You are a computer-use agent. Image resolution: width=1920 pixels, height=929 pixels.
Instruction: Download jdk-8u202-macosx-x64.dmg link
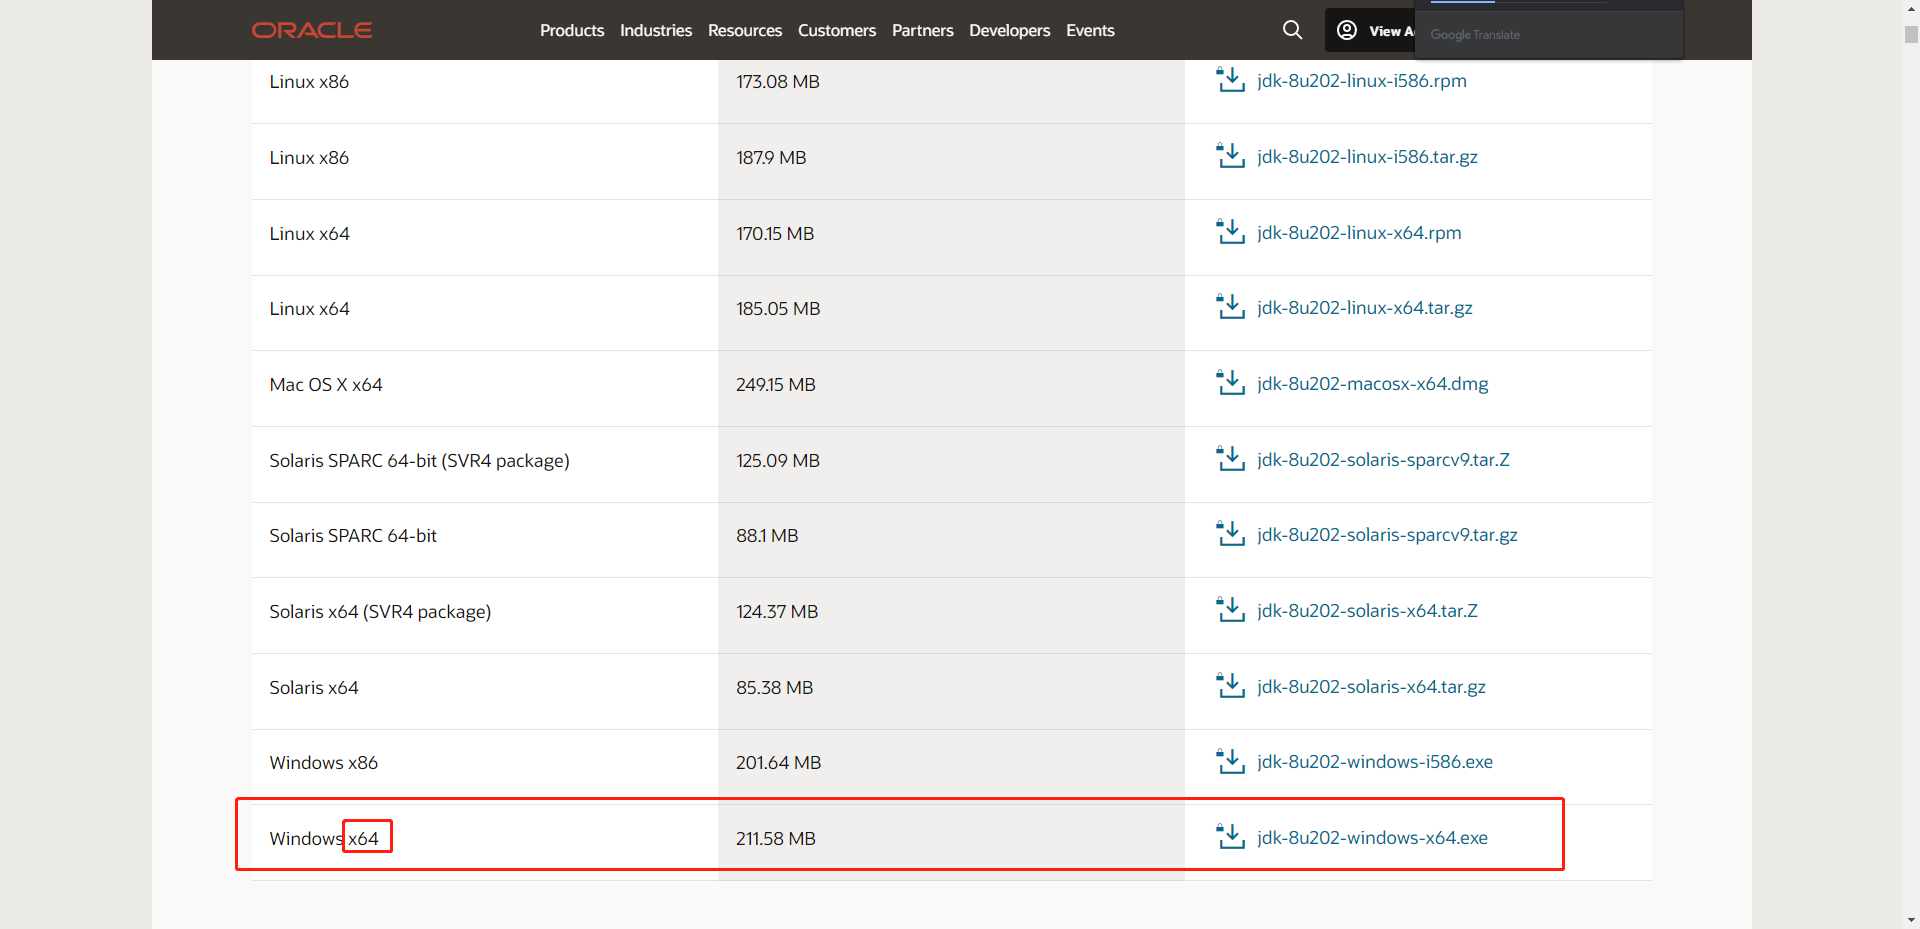pos(1373,384)
